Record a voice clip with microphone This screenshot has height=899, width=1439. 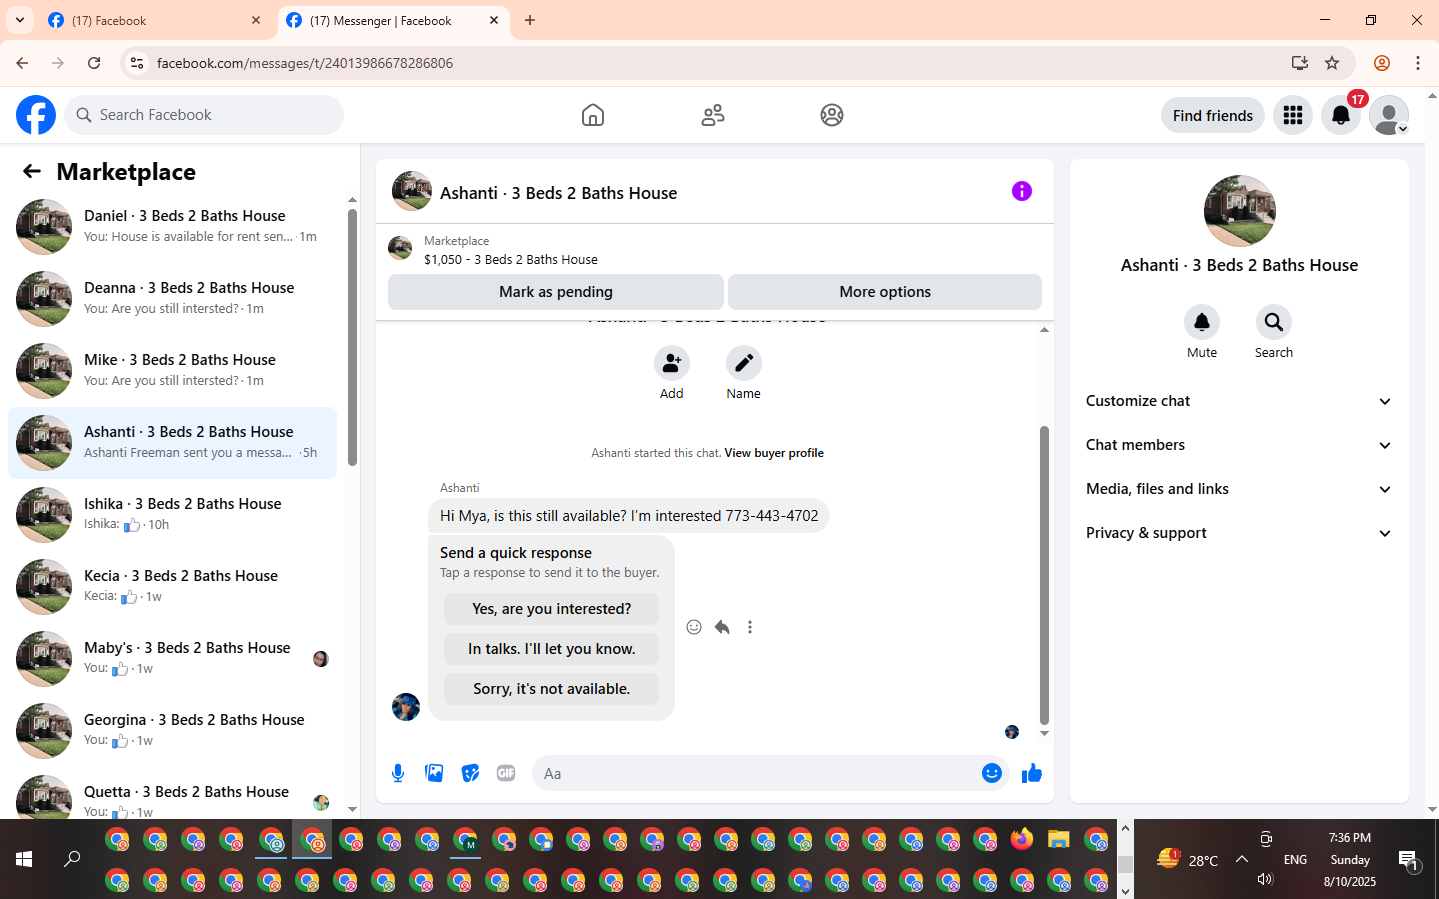pos(398,773)
